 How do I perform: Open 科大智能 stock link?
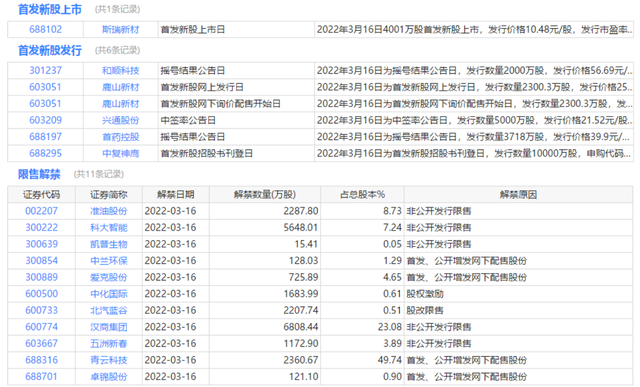pyautogui.click(x=109, y=228)
